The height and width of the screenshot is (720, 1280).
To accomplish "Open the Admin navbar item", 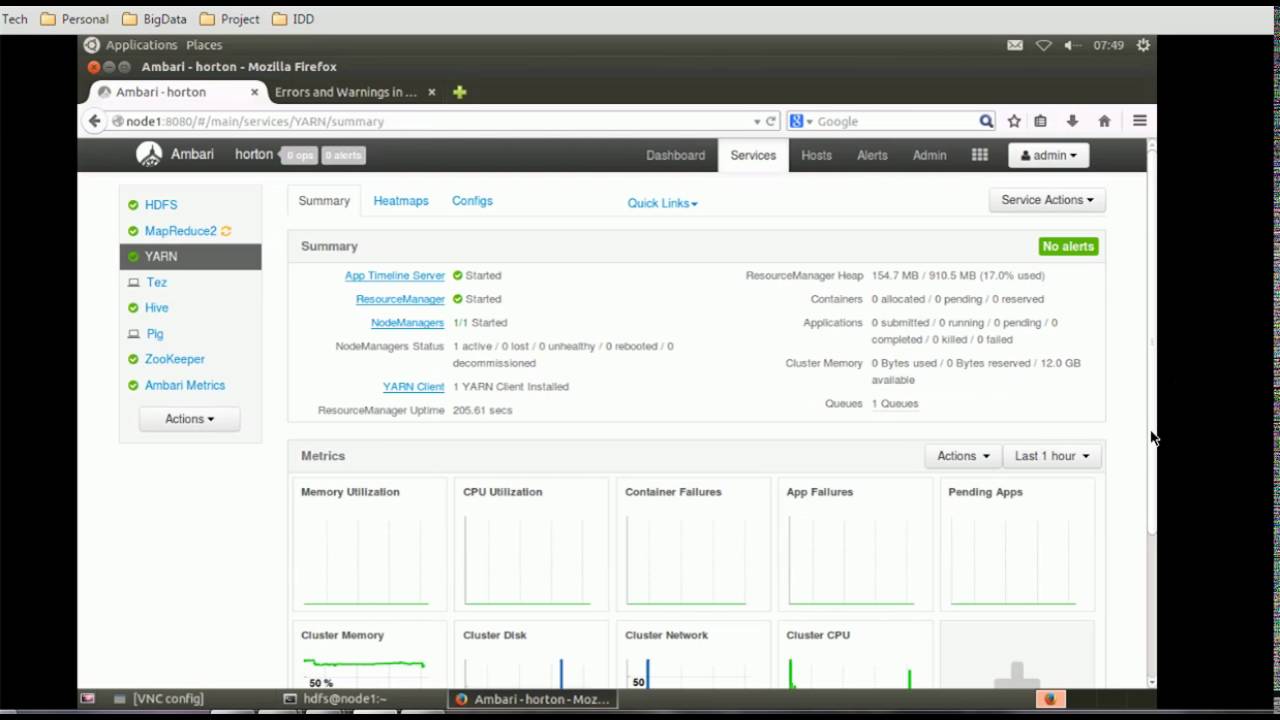I will [x=929, y=155].
